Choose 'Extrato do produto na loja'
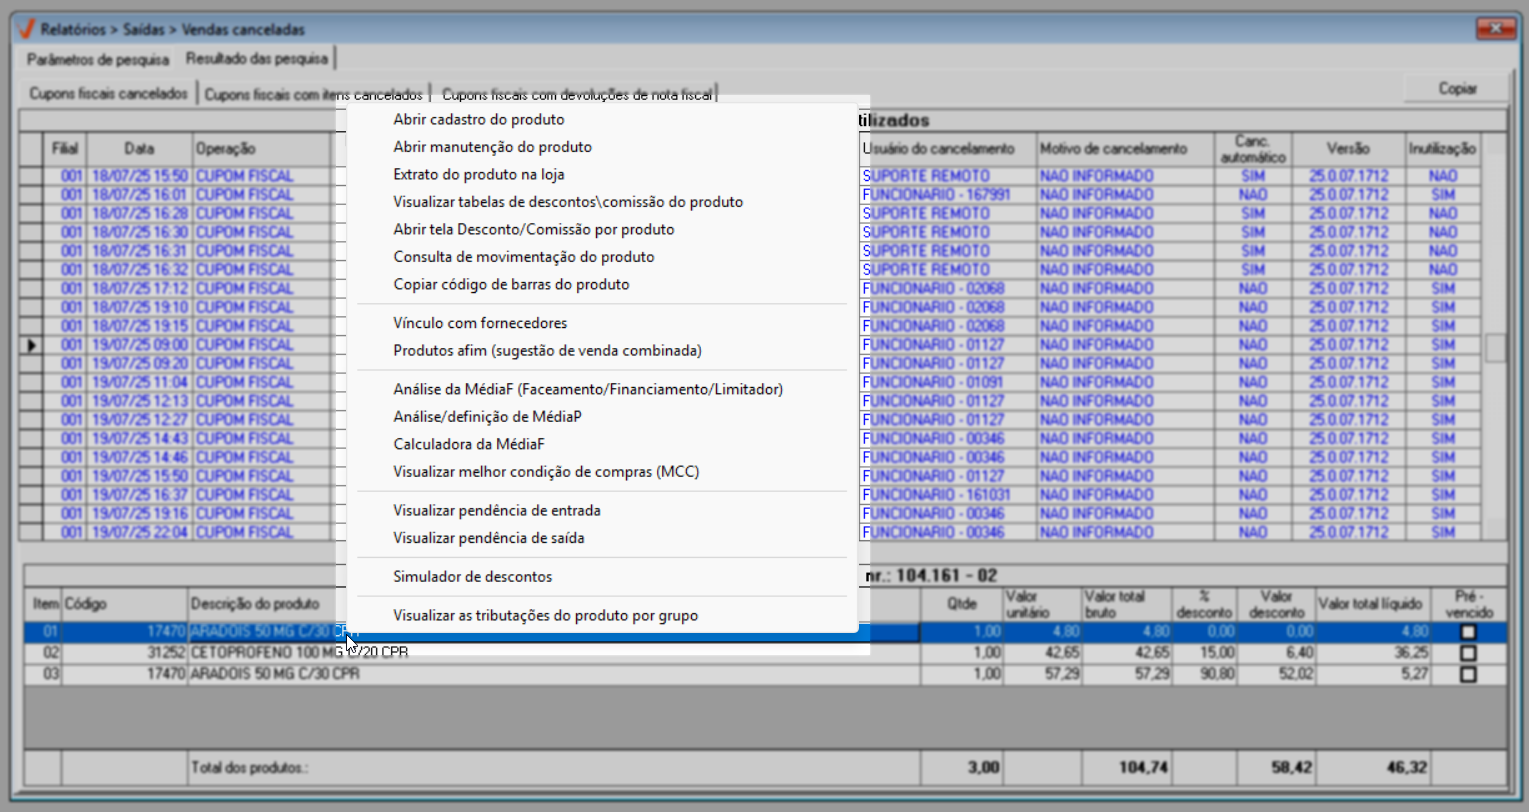The width and height of the screenshot is (1529, 812). click(478, 175)
